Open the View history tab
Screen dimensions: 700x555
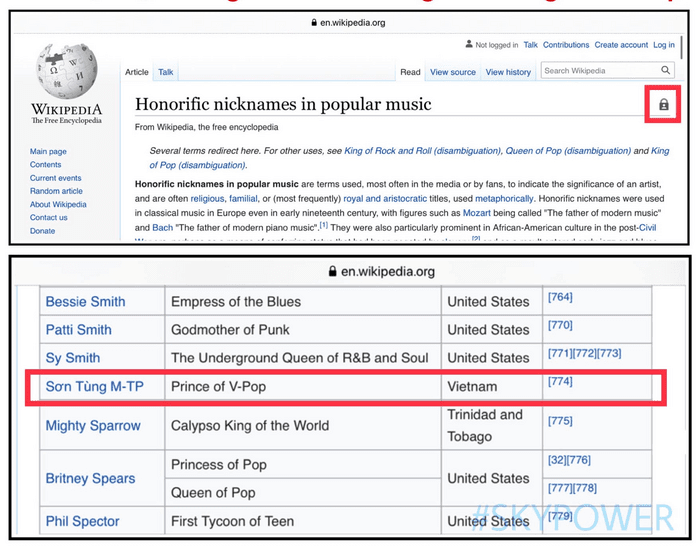[508, 72]
